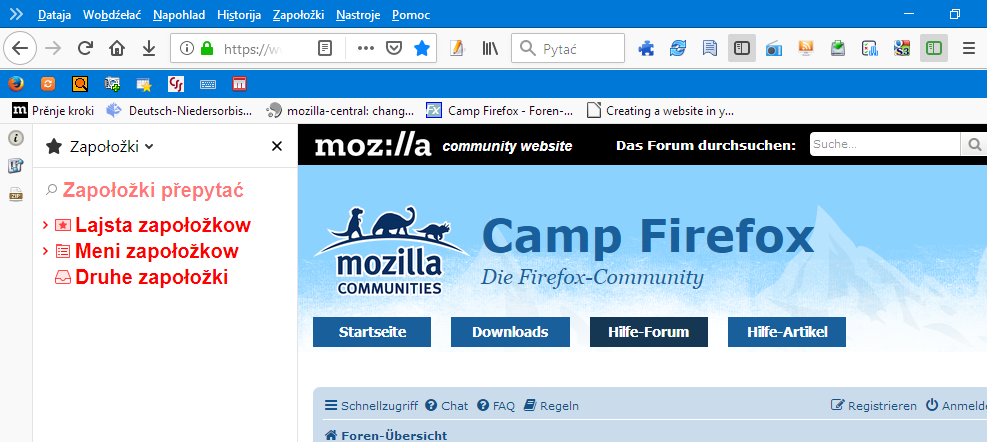The image size is (987, 442).
Task: Save page to Pocket icon
Action: (394, 48)
